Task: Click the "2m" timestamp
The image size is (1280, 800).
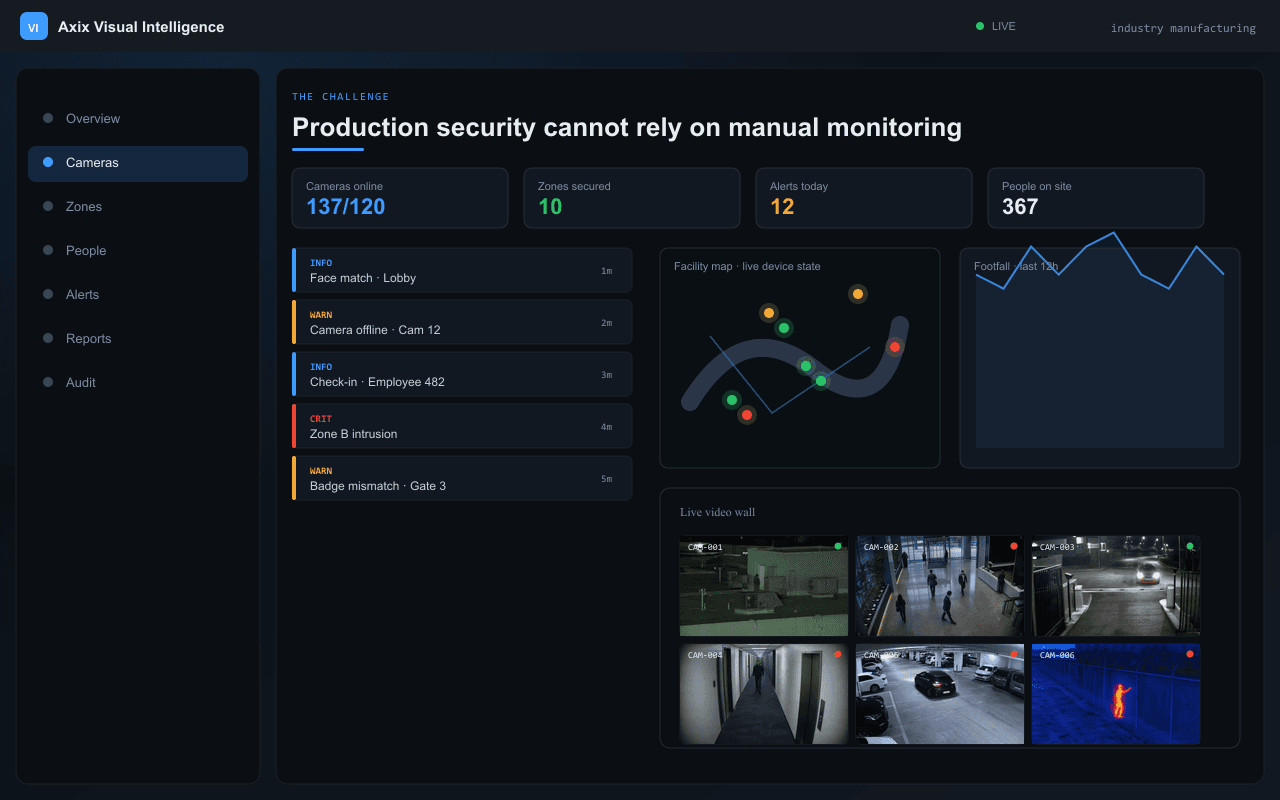Action: point(606,323)
